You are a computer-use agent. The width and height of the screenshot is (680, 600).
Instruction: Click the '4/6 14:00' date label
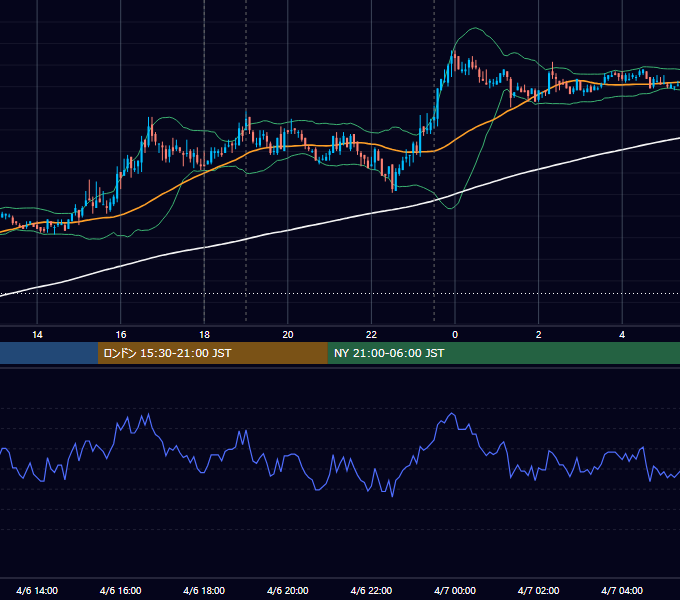(37, 590)
